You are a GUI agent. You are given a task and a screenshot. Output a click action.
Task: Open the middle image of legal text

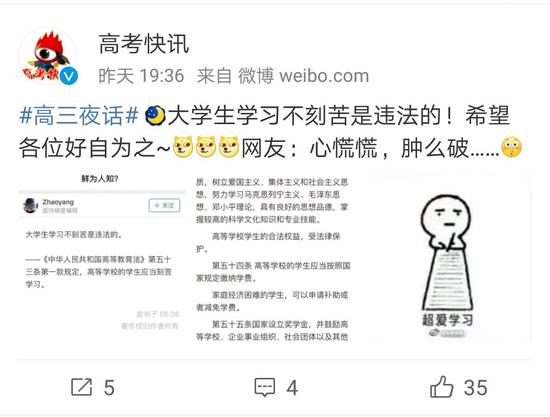point(272,257)
